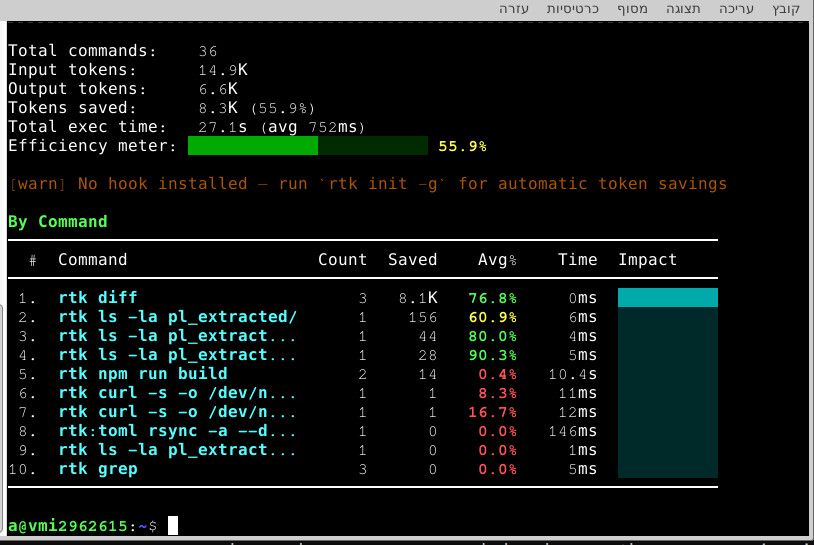Click the 76.8% average value
Screen dimensions: 814x545
pos(492,298)
